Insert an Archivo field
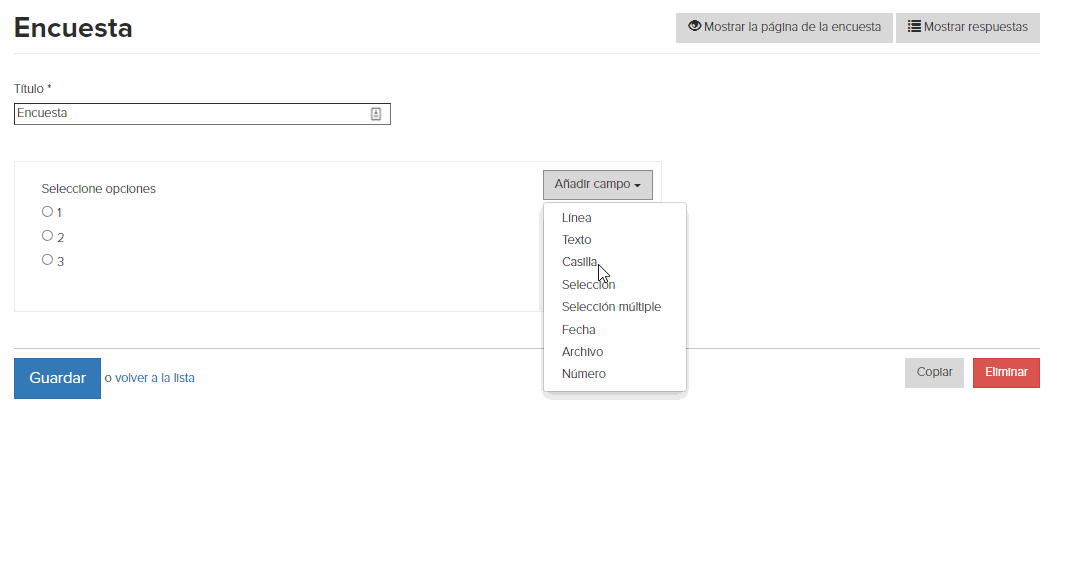 [583, 352]
